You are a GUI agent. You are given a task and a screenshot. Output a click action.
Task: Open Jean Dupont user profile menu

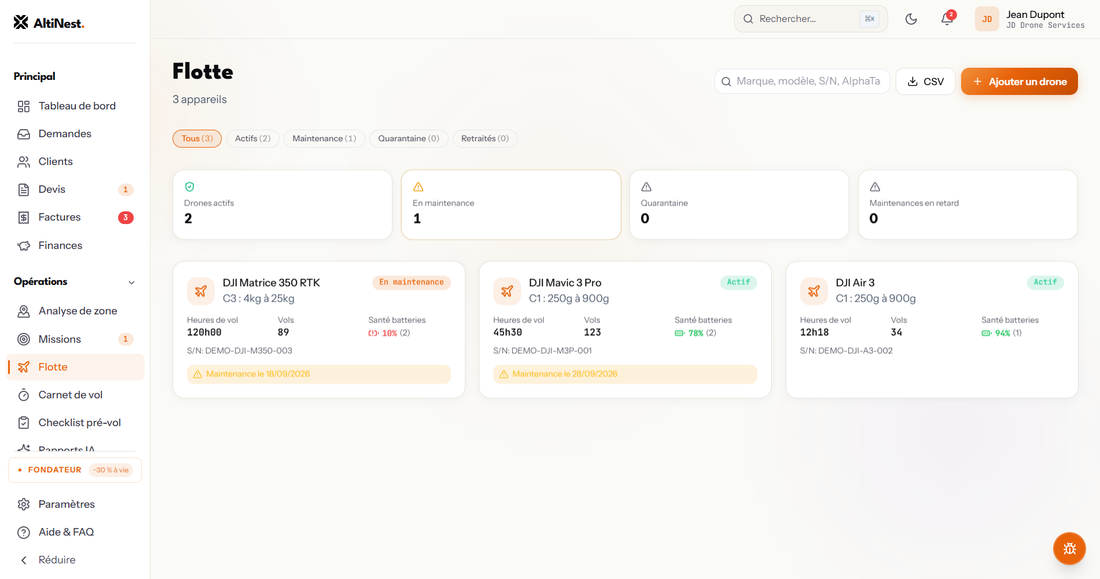pos(1030,19)
